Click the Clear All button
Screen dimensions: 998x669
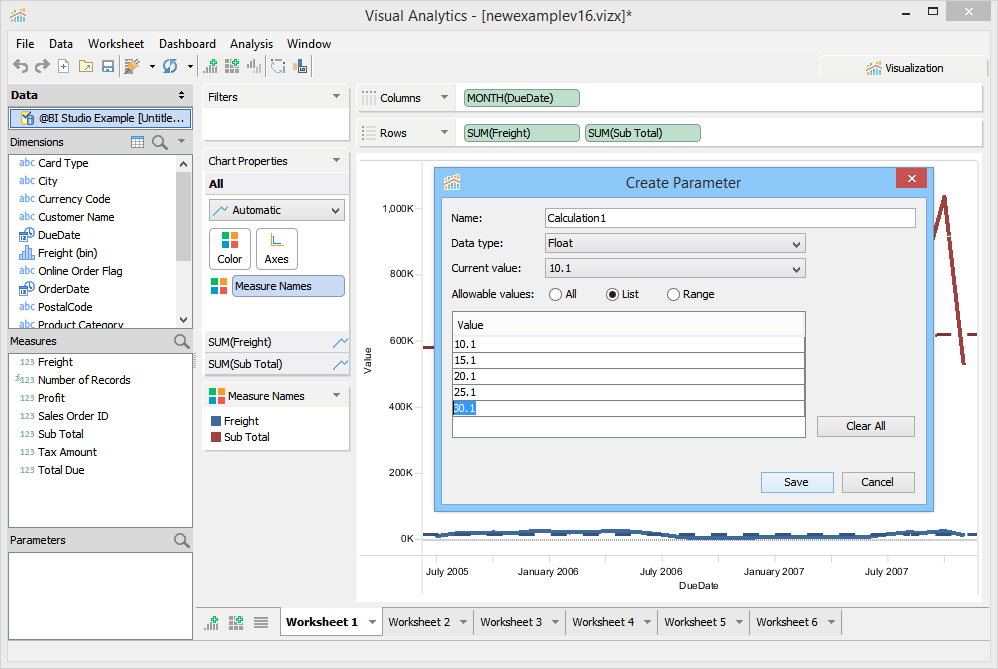pos(865,426)
